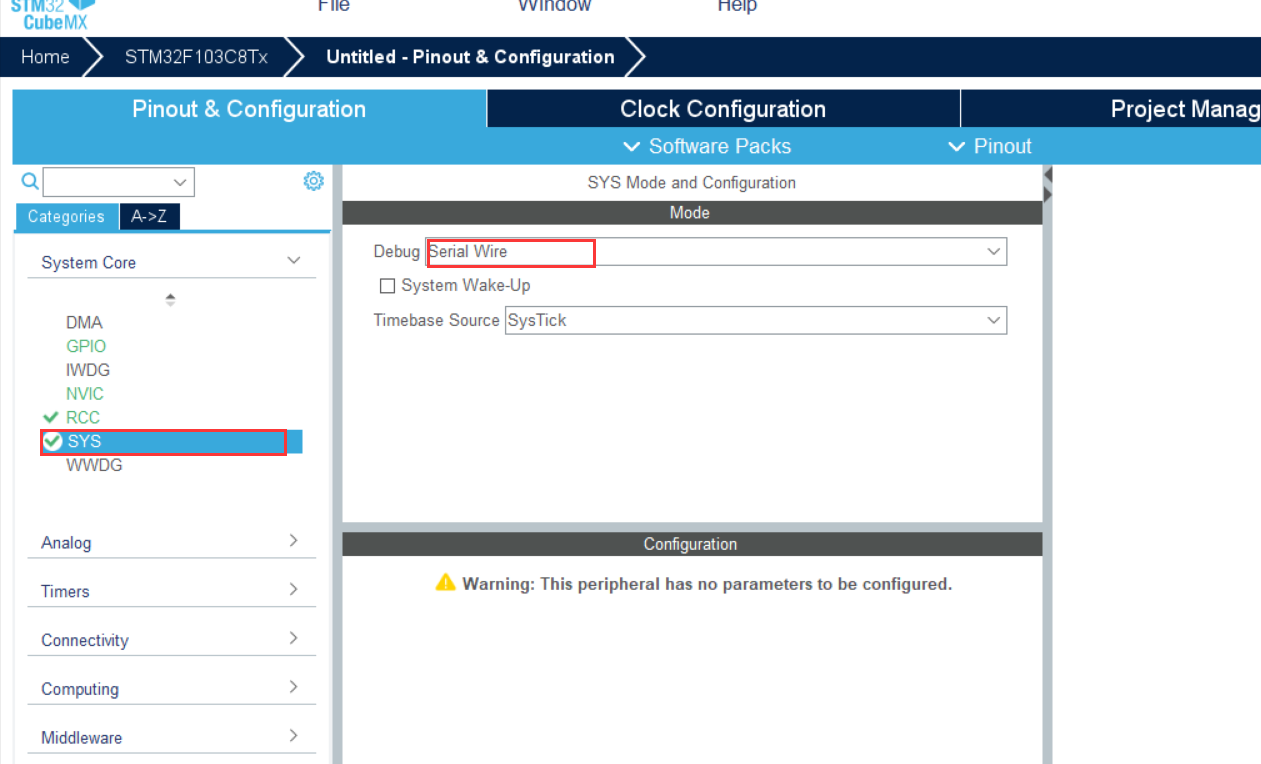The image size is (1261, 764).
Task: Select DMA in System Core list
Action: [x=84, y=322]
